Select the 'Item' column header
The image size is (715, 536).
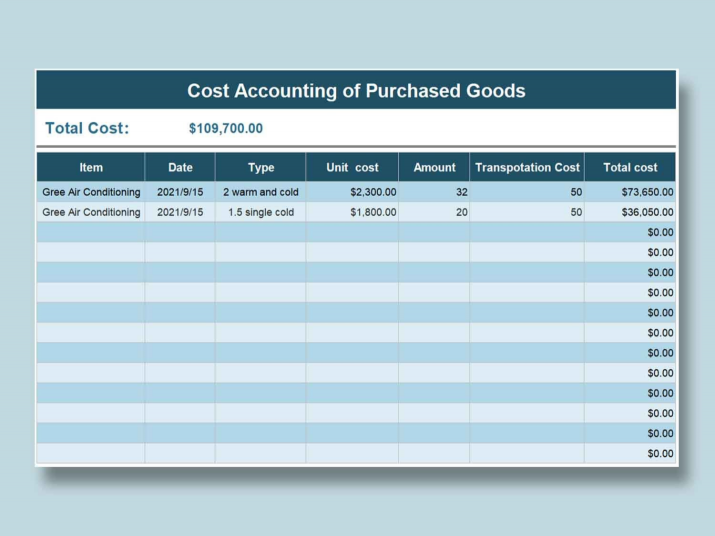pos(91,167)
